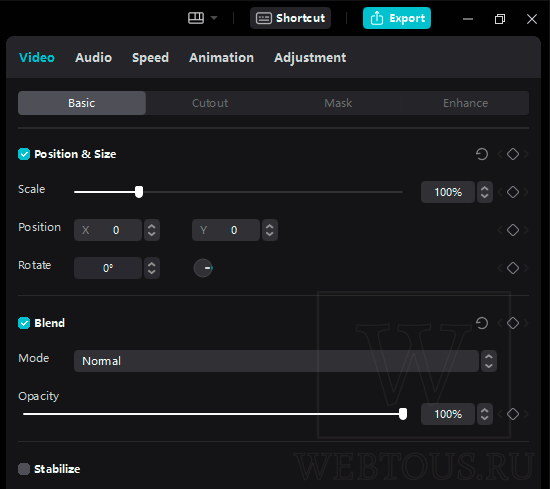Uncheck the Position & Size checkbox
Screen dimensions: 550x489
(x=24, y=154)
